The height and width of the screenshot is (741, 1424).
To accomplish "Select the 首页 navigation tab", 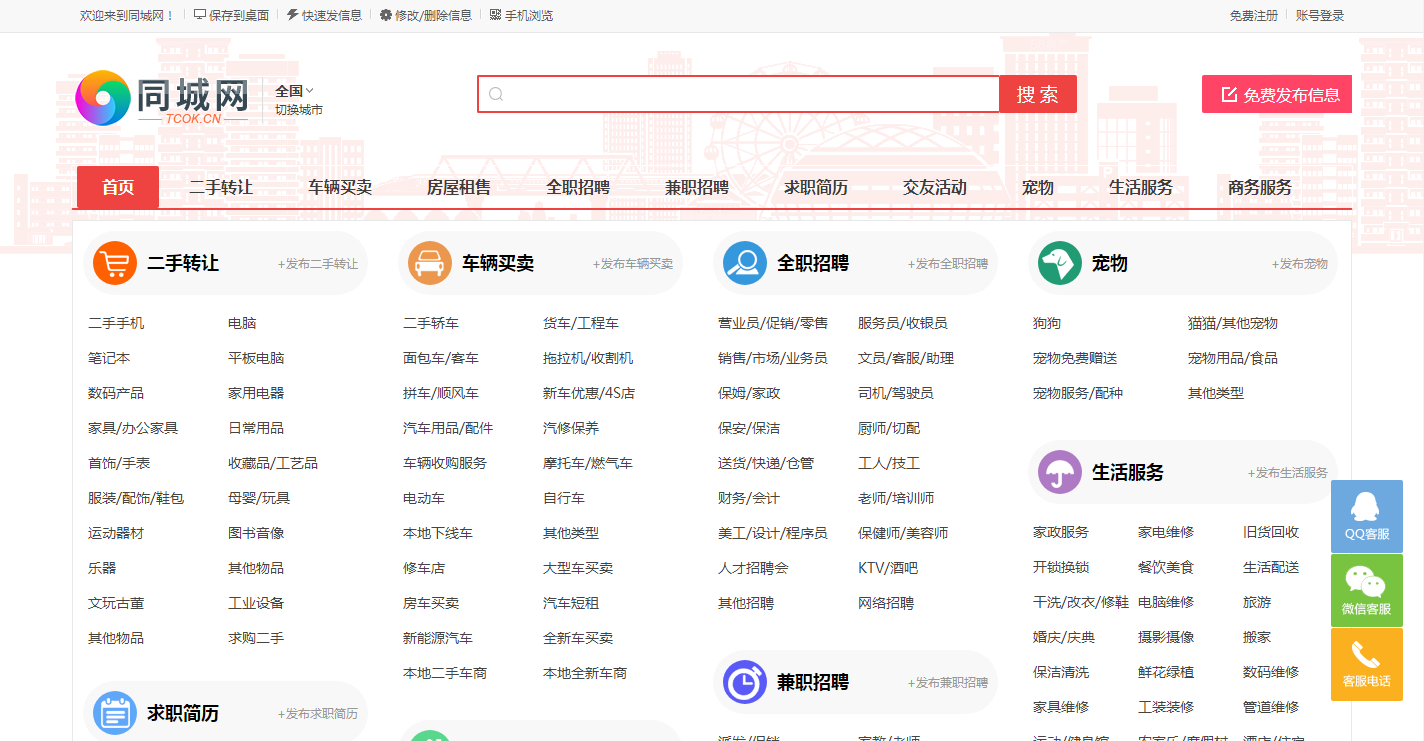I will coord(118,187).
